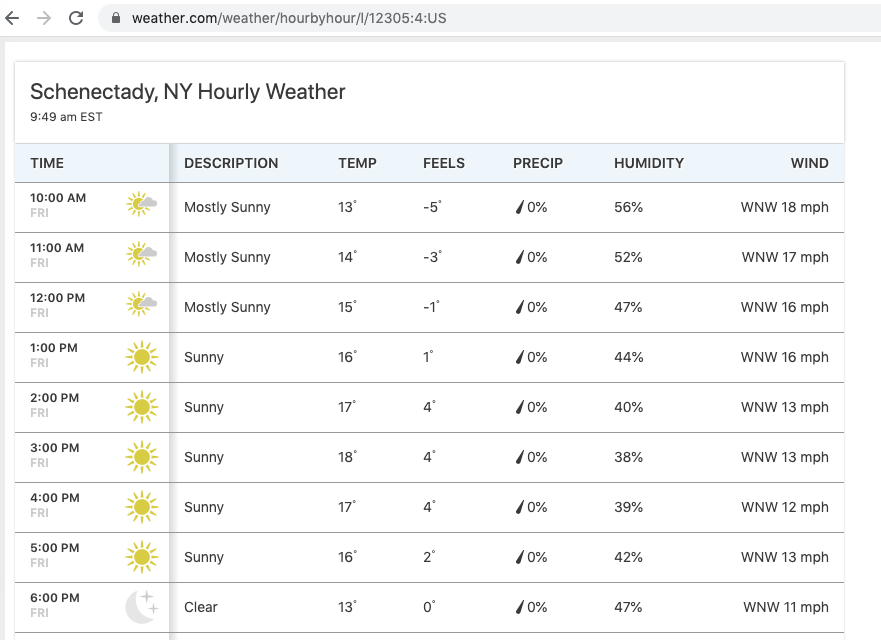Click the TIME column header
881x640 pixels.
(47, 163)
